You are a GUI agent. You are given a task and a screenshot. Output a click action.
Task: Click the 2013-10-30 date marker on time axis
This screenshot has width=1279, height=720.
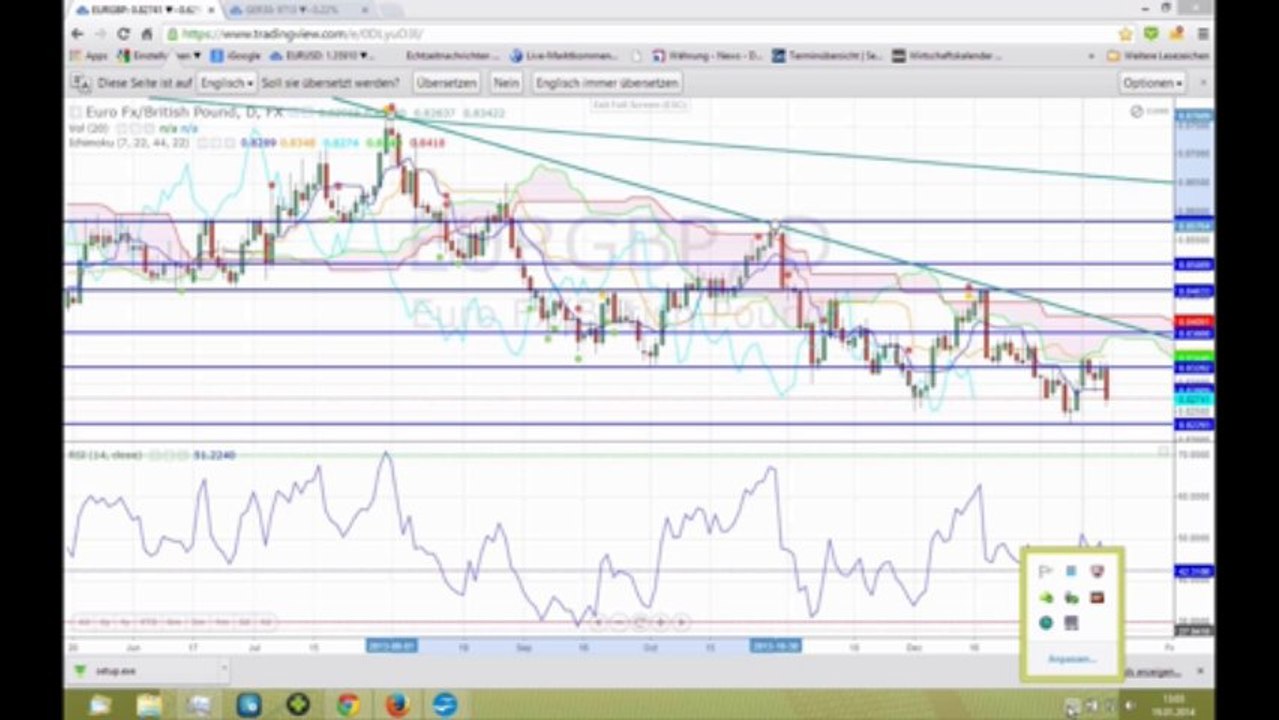click(x=776, y=646)
